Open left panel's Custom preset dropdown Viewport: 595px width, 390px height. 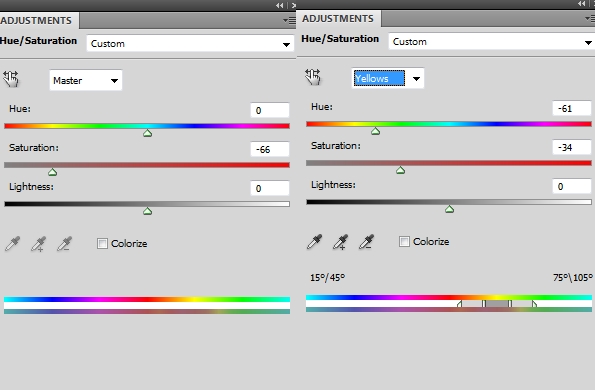click(x=190, y=44)
